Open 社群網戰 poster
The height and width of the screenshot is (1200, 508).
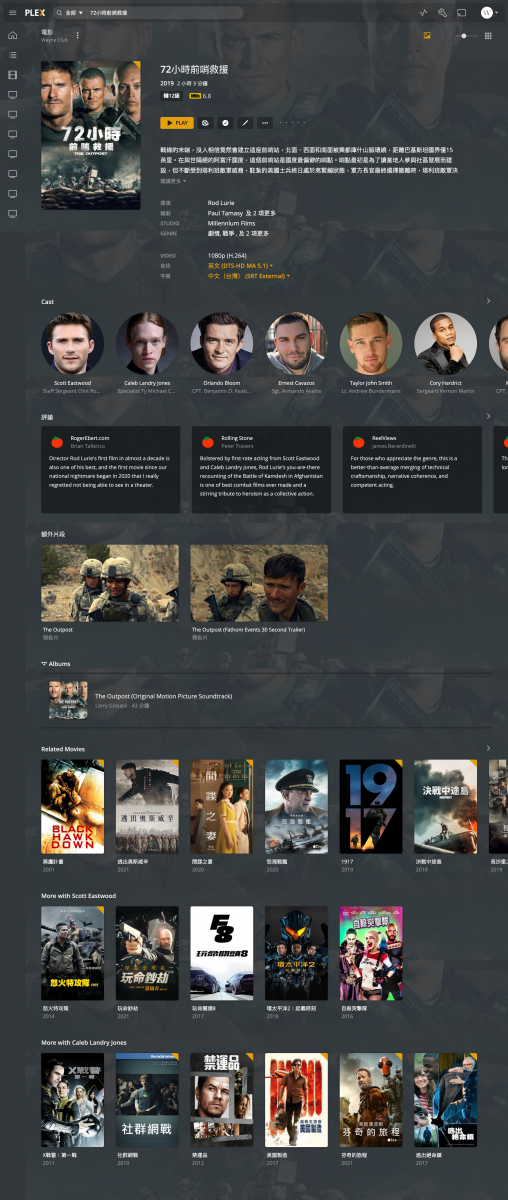click(147, 1100)
